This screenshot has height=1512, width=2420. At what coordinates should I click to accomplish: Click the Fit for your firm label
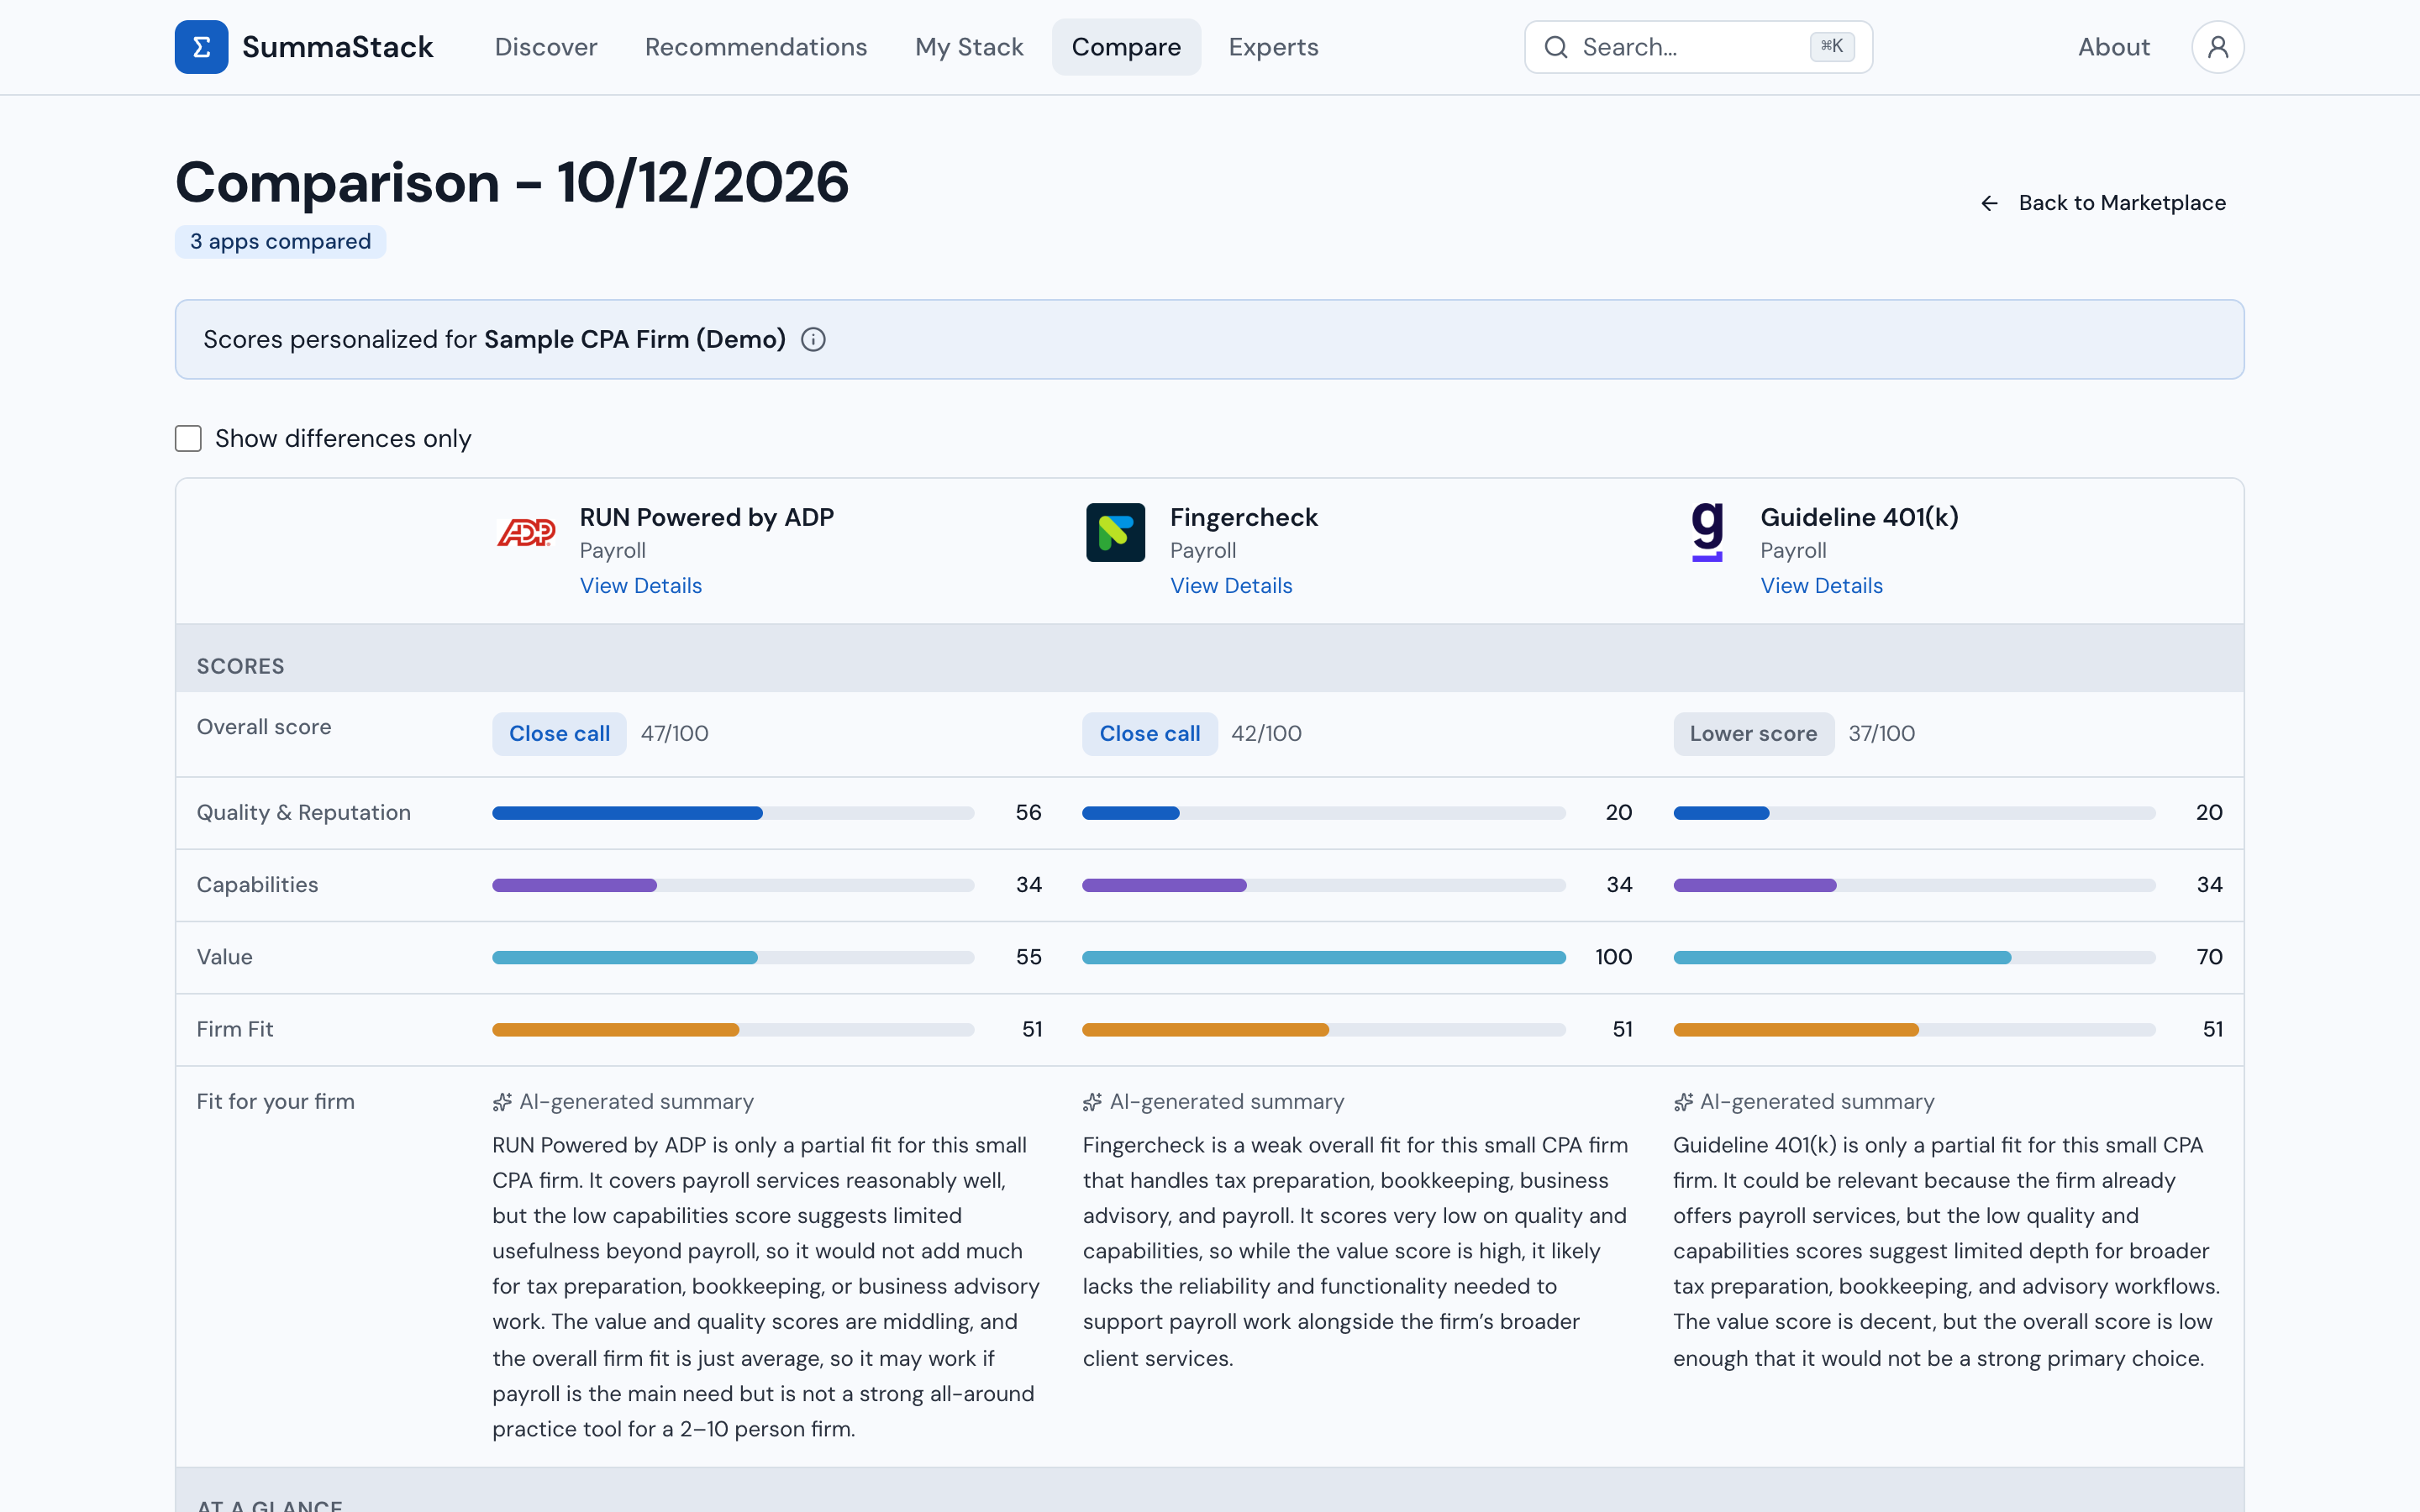click(275, 1102)
